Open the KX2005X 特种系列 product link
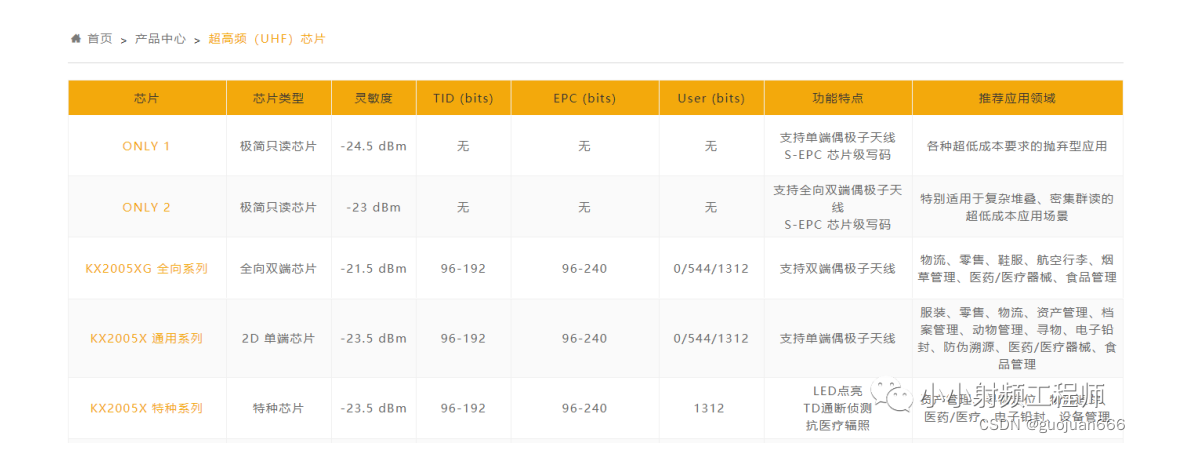 [x=146, y=408]
